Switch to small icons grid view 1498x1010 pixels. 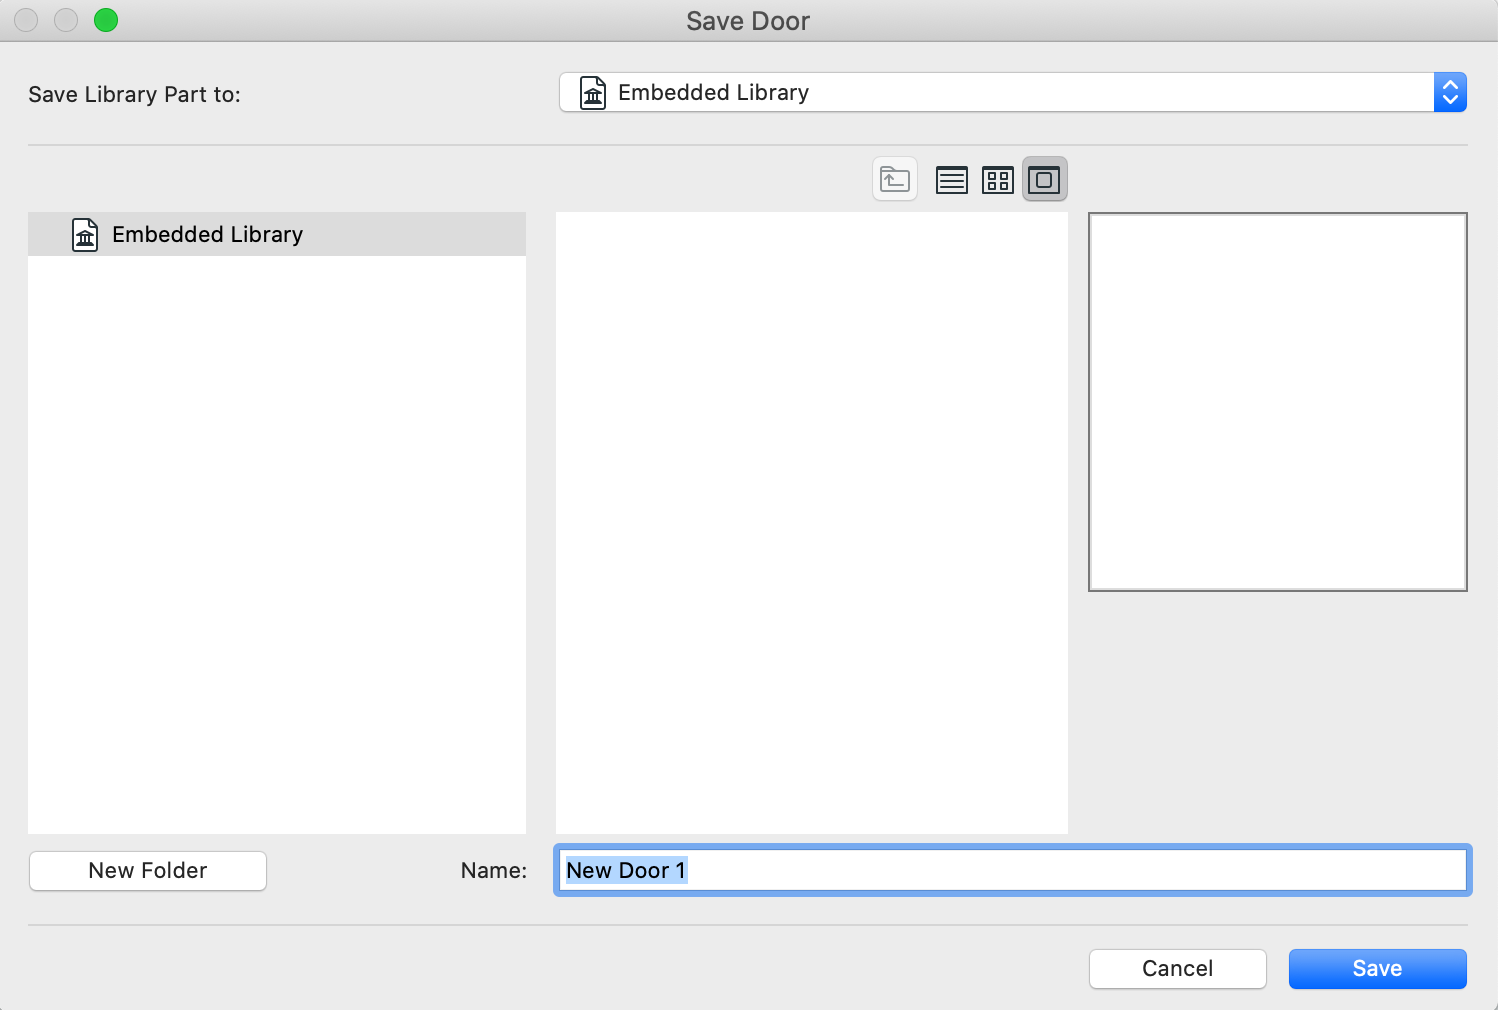pos(998,180)
